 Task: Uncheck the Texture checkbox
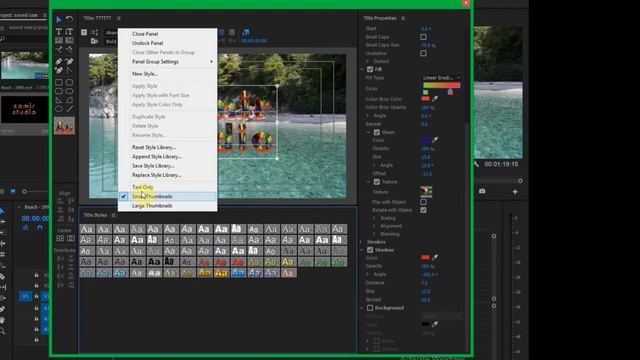click(x=377, y=182)
